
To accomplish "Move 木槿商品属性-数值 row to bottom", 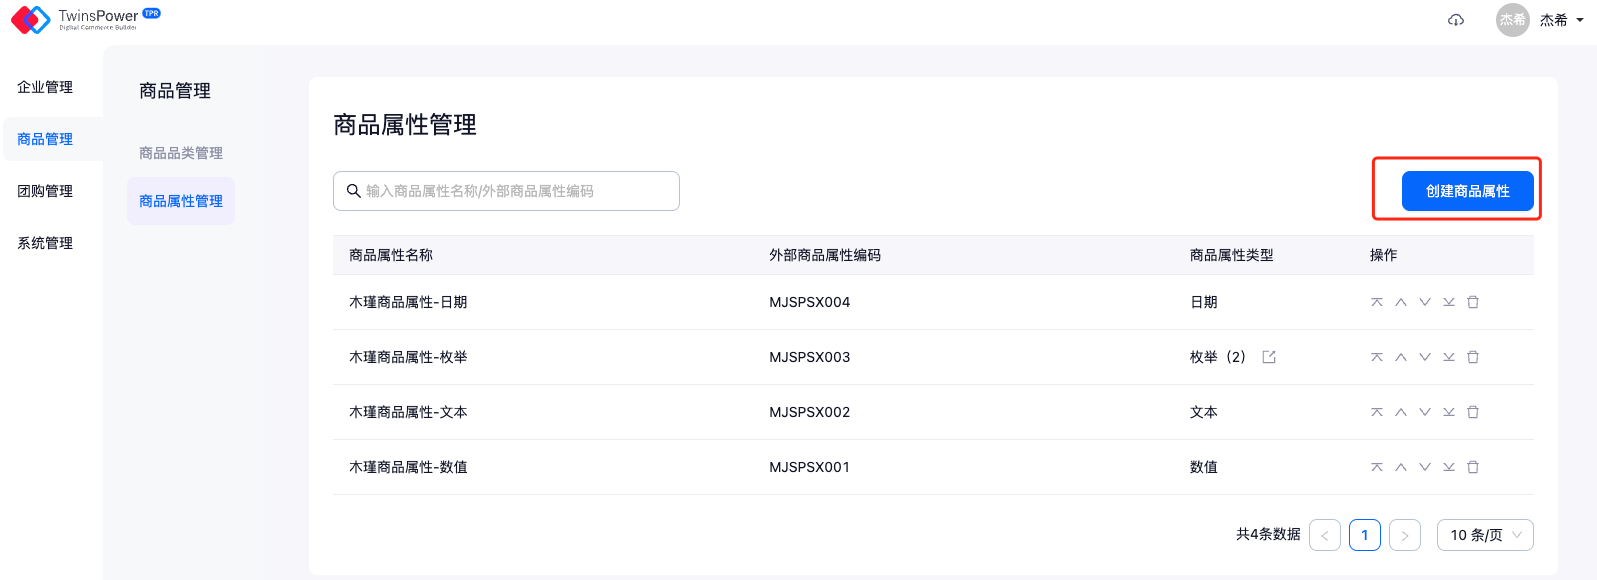I will coord(1449,467).
